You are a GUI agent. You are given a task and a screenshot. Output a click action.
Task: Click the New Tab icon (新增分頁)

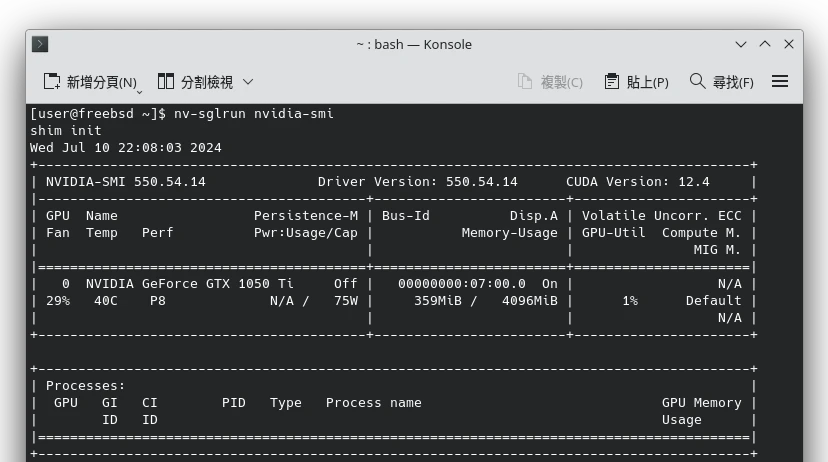[x=52, y=81]
